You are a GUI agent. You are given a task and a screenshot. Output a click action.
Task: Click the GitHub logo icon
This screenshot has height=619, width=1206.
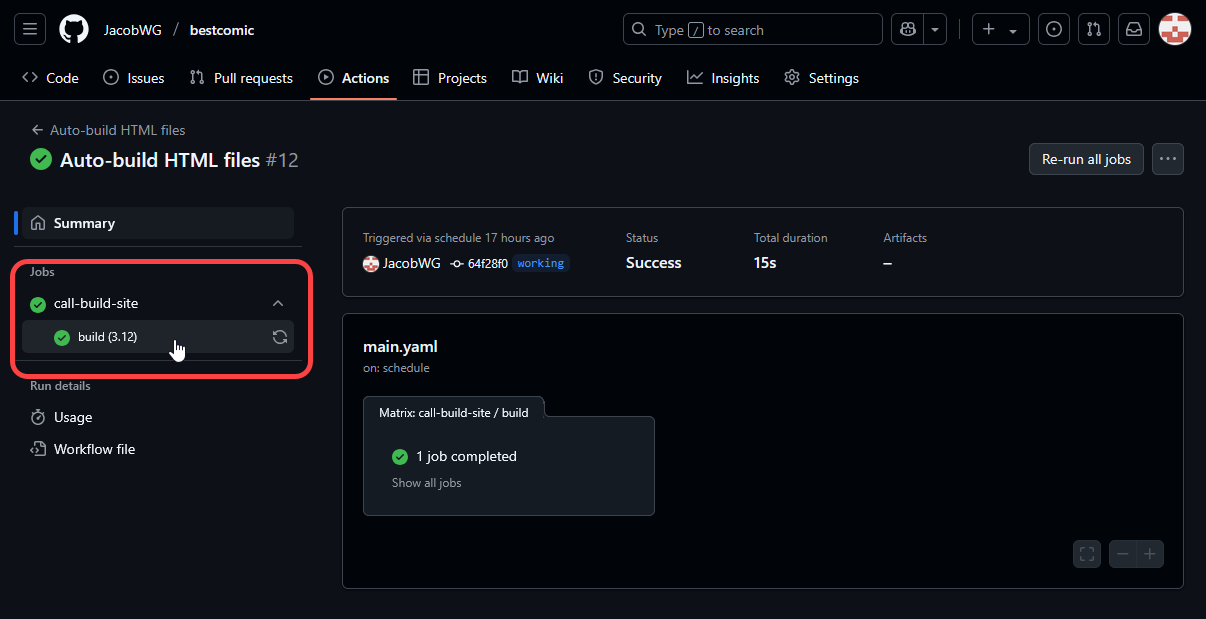(x=74, y=30)
